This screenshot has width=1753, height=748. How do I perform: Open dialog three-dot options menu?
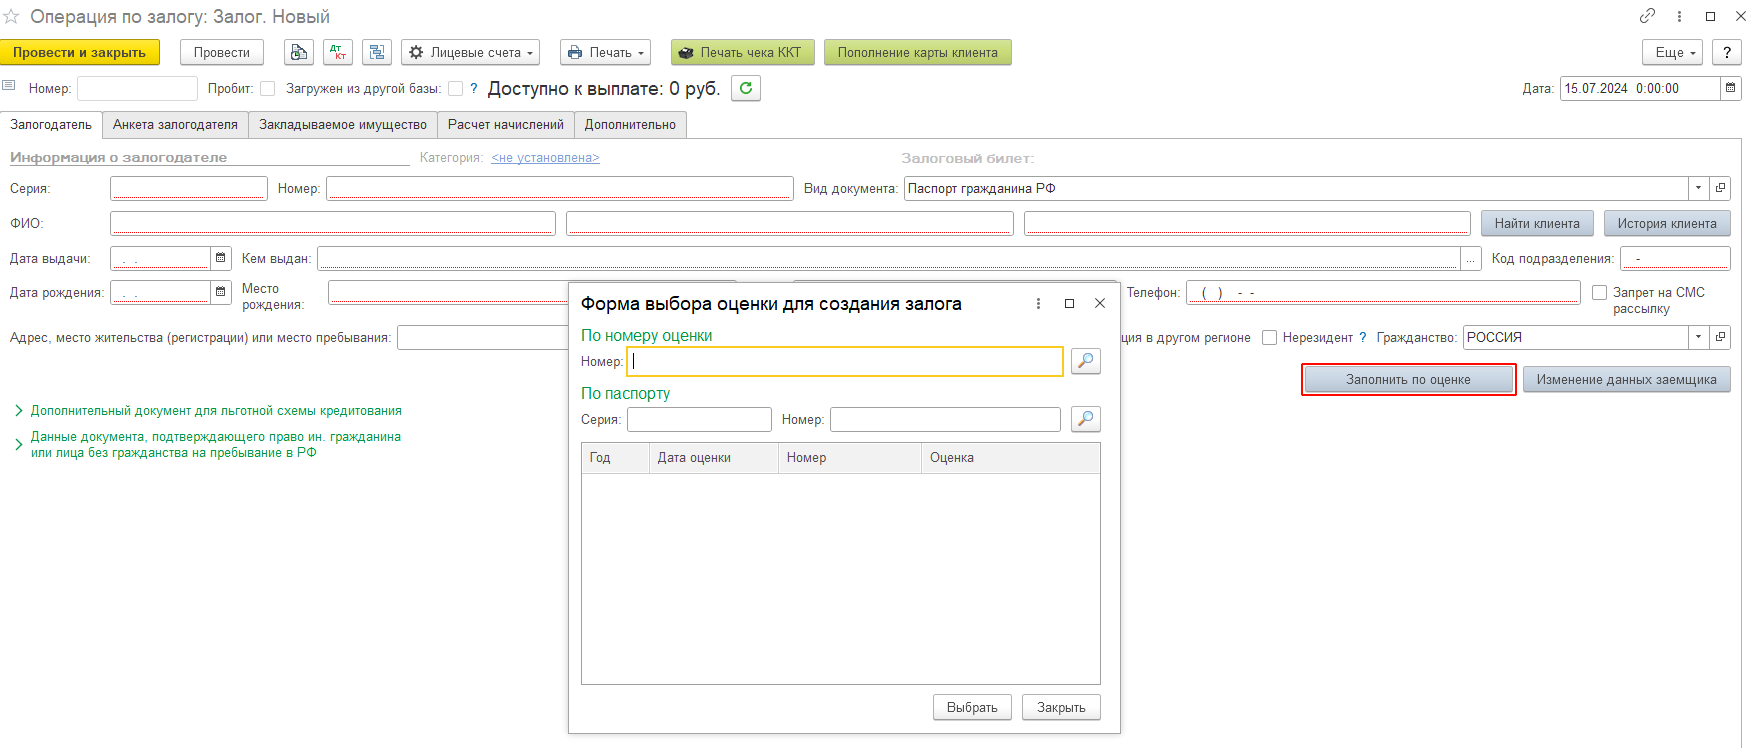pos(1038,303)
